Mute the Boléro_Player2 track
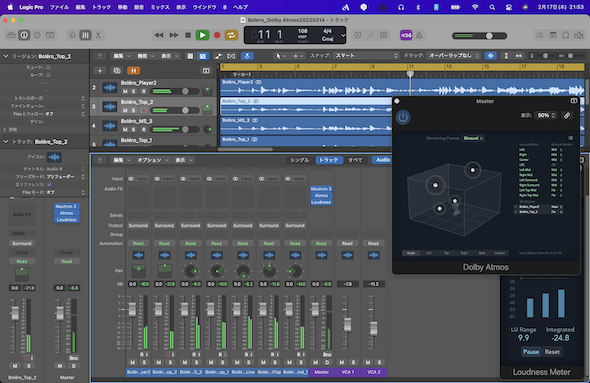The height and width of the screenshot is (383, 590). coord(125,91)
